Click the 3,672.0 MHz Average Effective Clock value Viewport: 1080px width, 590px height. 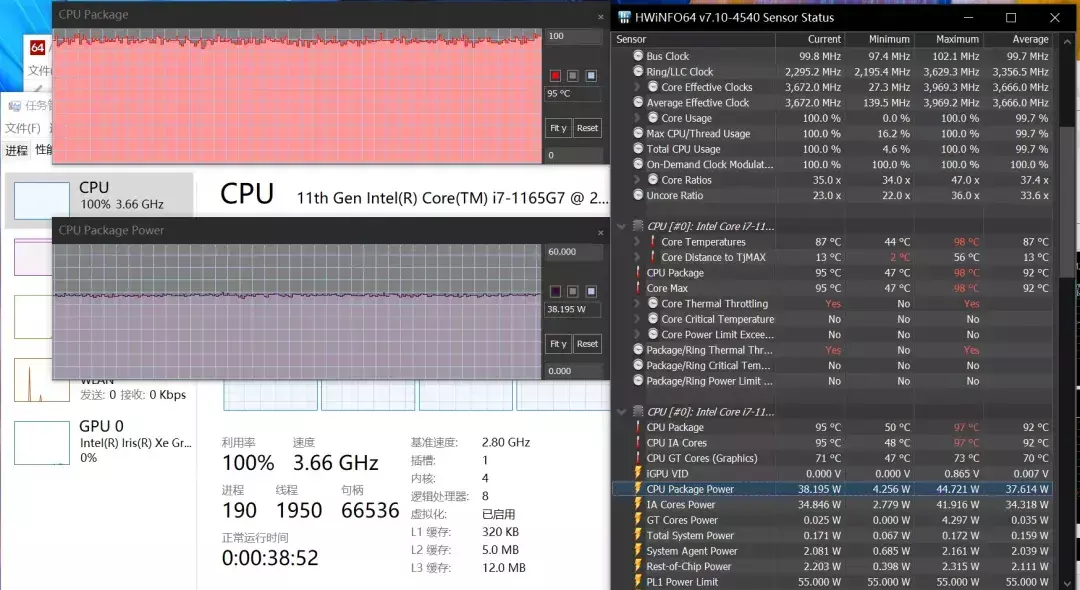[813, 103]
